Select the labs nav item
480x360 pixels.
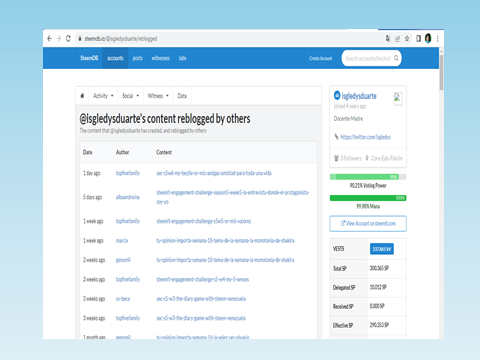tap(182, 58)
